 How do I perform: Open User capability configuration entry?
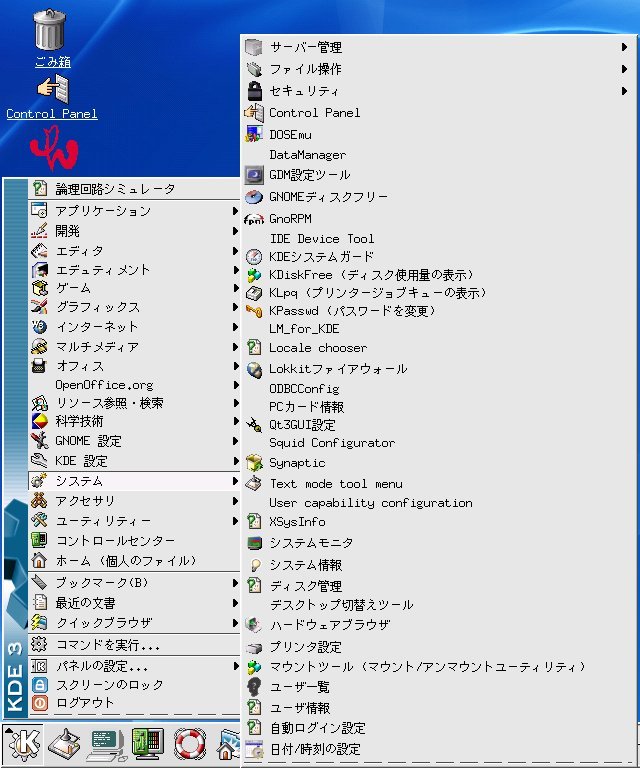pyautogui.click(x=439, y=503)
